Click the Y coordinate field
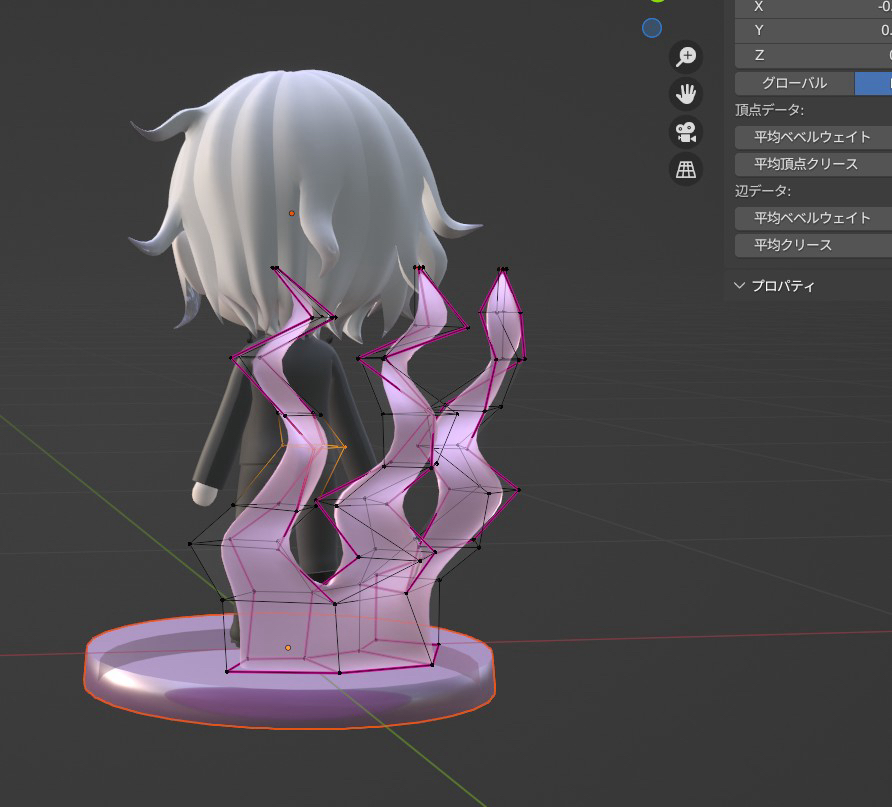This screenshot has width=892, height=807. [x=813, y=31]
